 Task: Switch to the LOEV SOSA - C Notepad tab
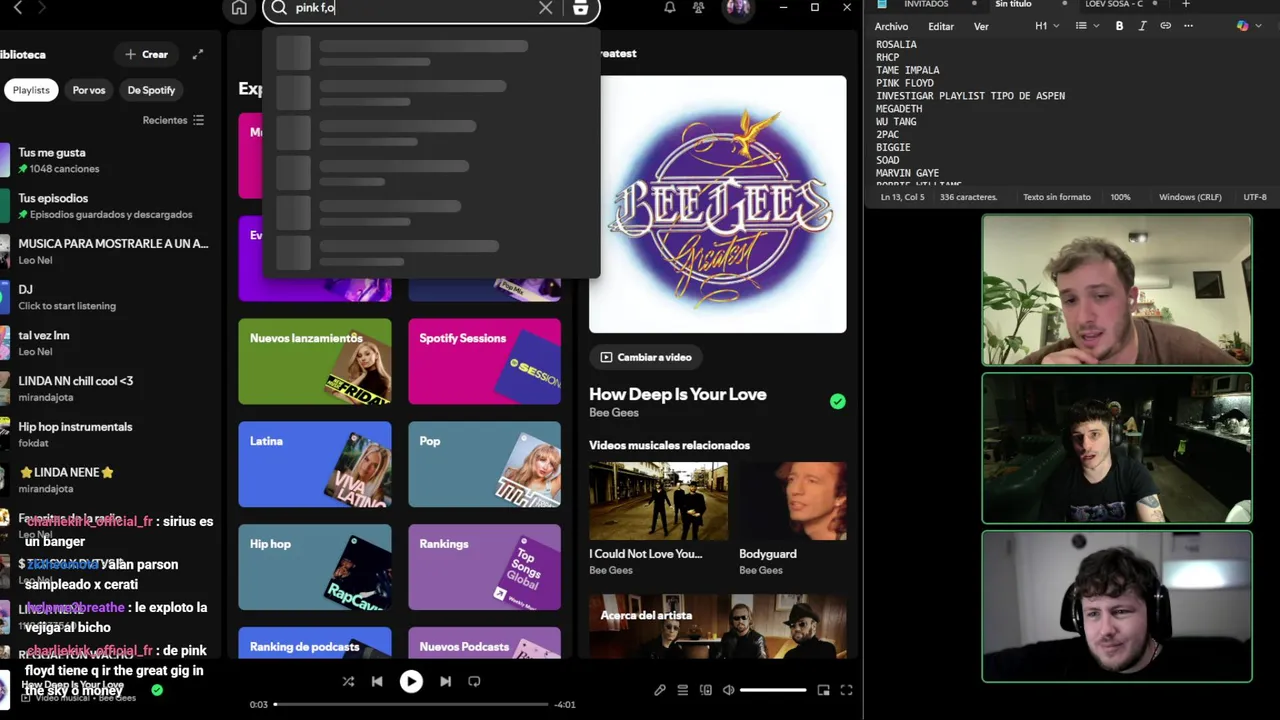tap(1114, 5)
